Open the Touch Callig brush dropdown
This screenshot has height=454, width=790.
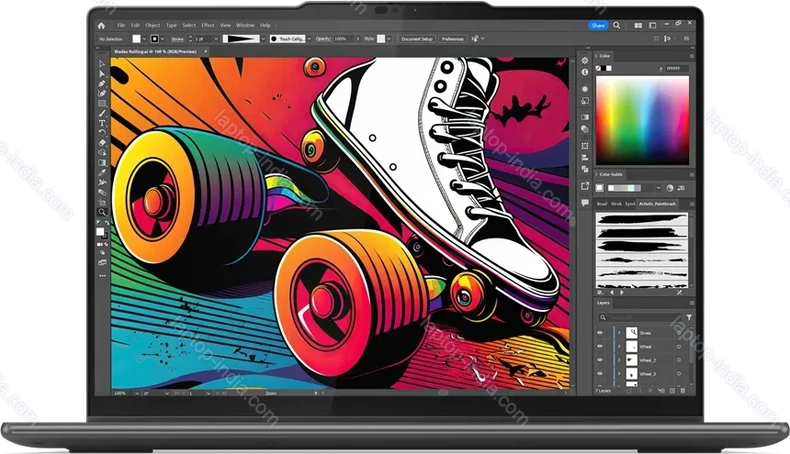pos(307,39)
